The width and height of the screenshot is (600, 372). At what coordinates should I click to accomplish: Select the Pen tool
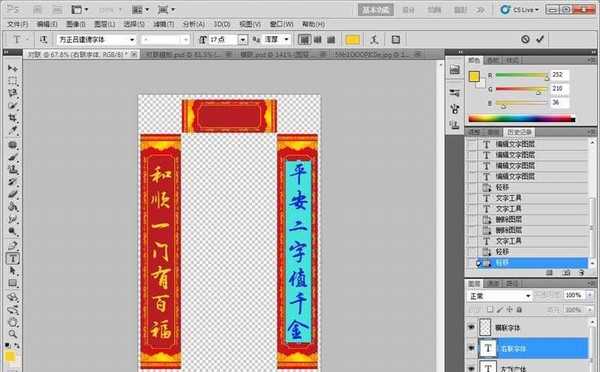13,246
